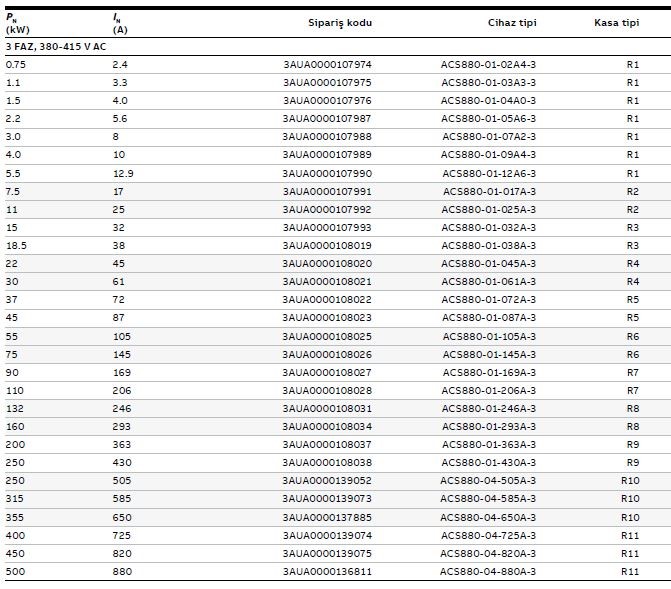The height and width of the screenshot is (589, 671).
Task: Select device type ACS880-01-169A-3
Action: click(489, 372)
